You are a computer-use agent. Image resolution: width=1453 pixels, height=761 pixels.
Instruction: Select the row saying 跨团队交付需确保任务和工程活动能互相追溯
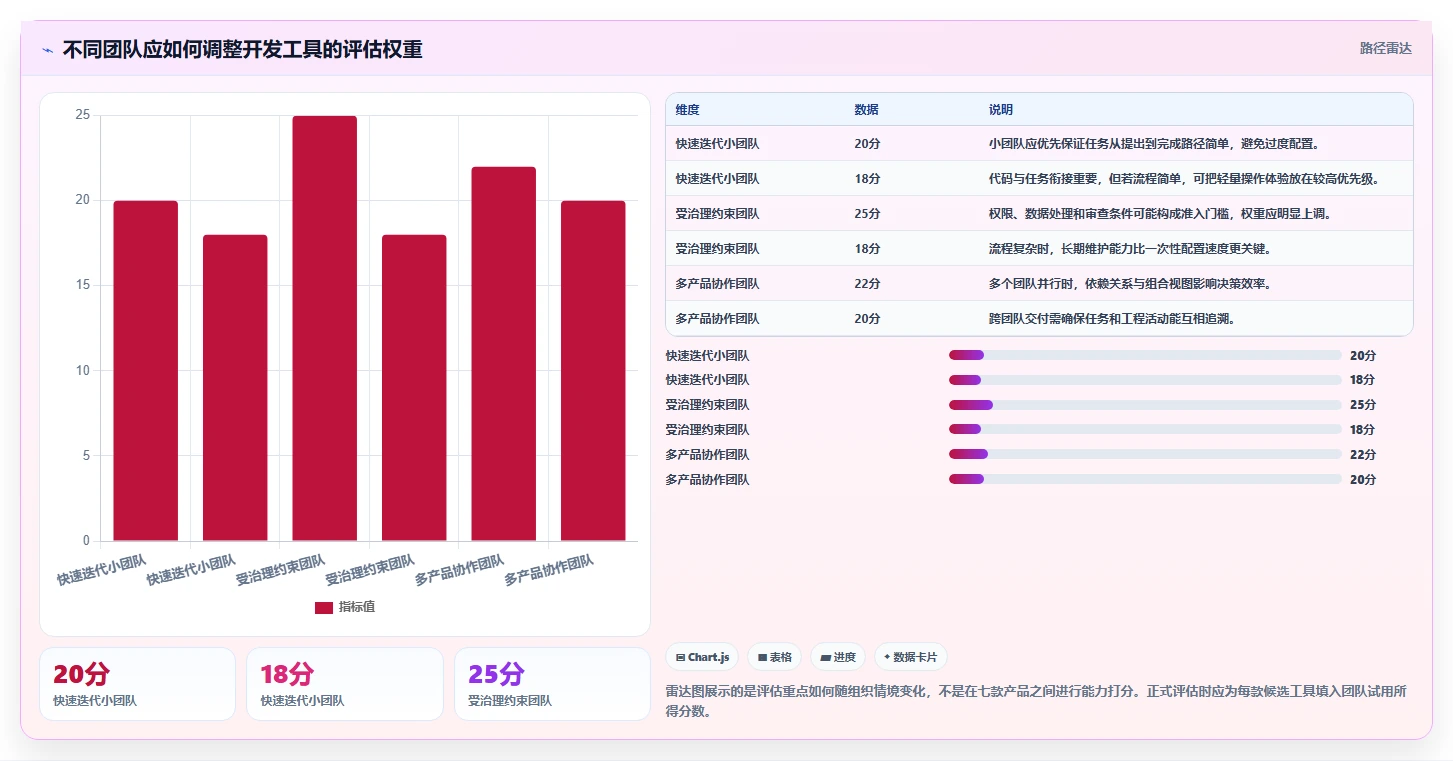pyautogui.click(x=1039, y=318)
